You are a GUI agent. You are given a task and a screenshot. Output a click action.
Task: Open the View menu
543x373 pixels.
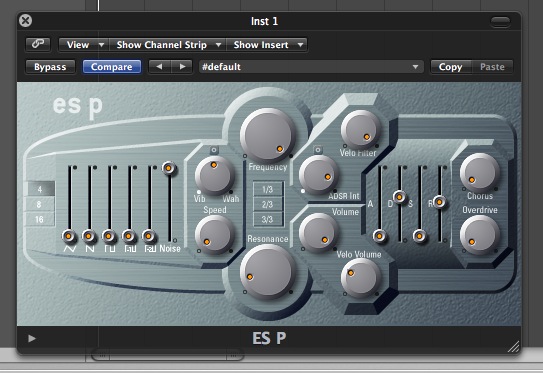[83, 45]
